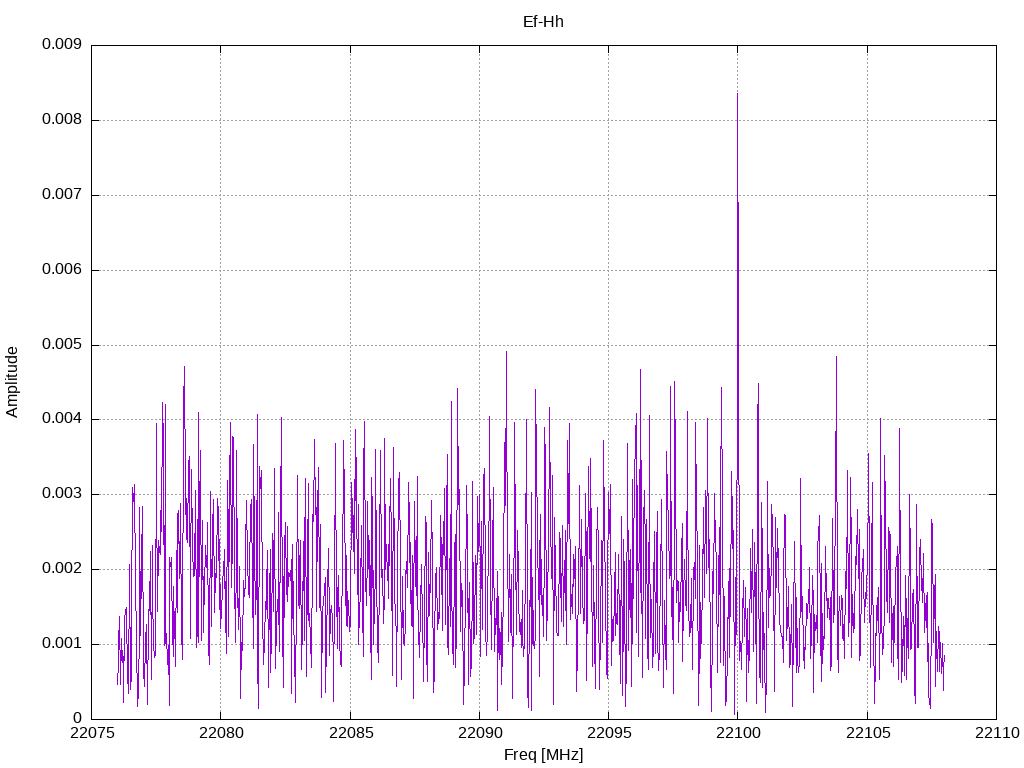Click the tip of the tallest spike near 22100
The height and width of the screenshot is (768, 1024).
tap(737, 94)
